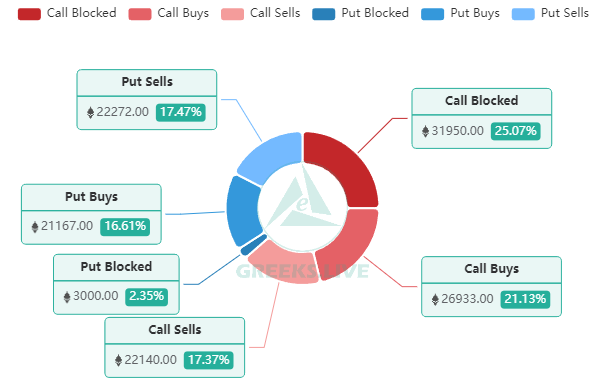Click the Ethereum icon beside 3000.00

tap(67, 297)
